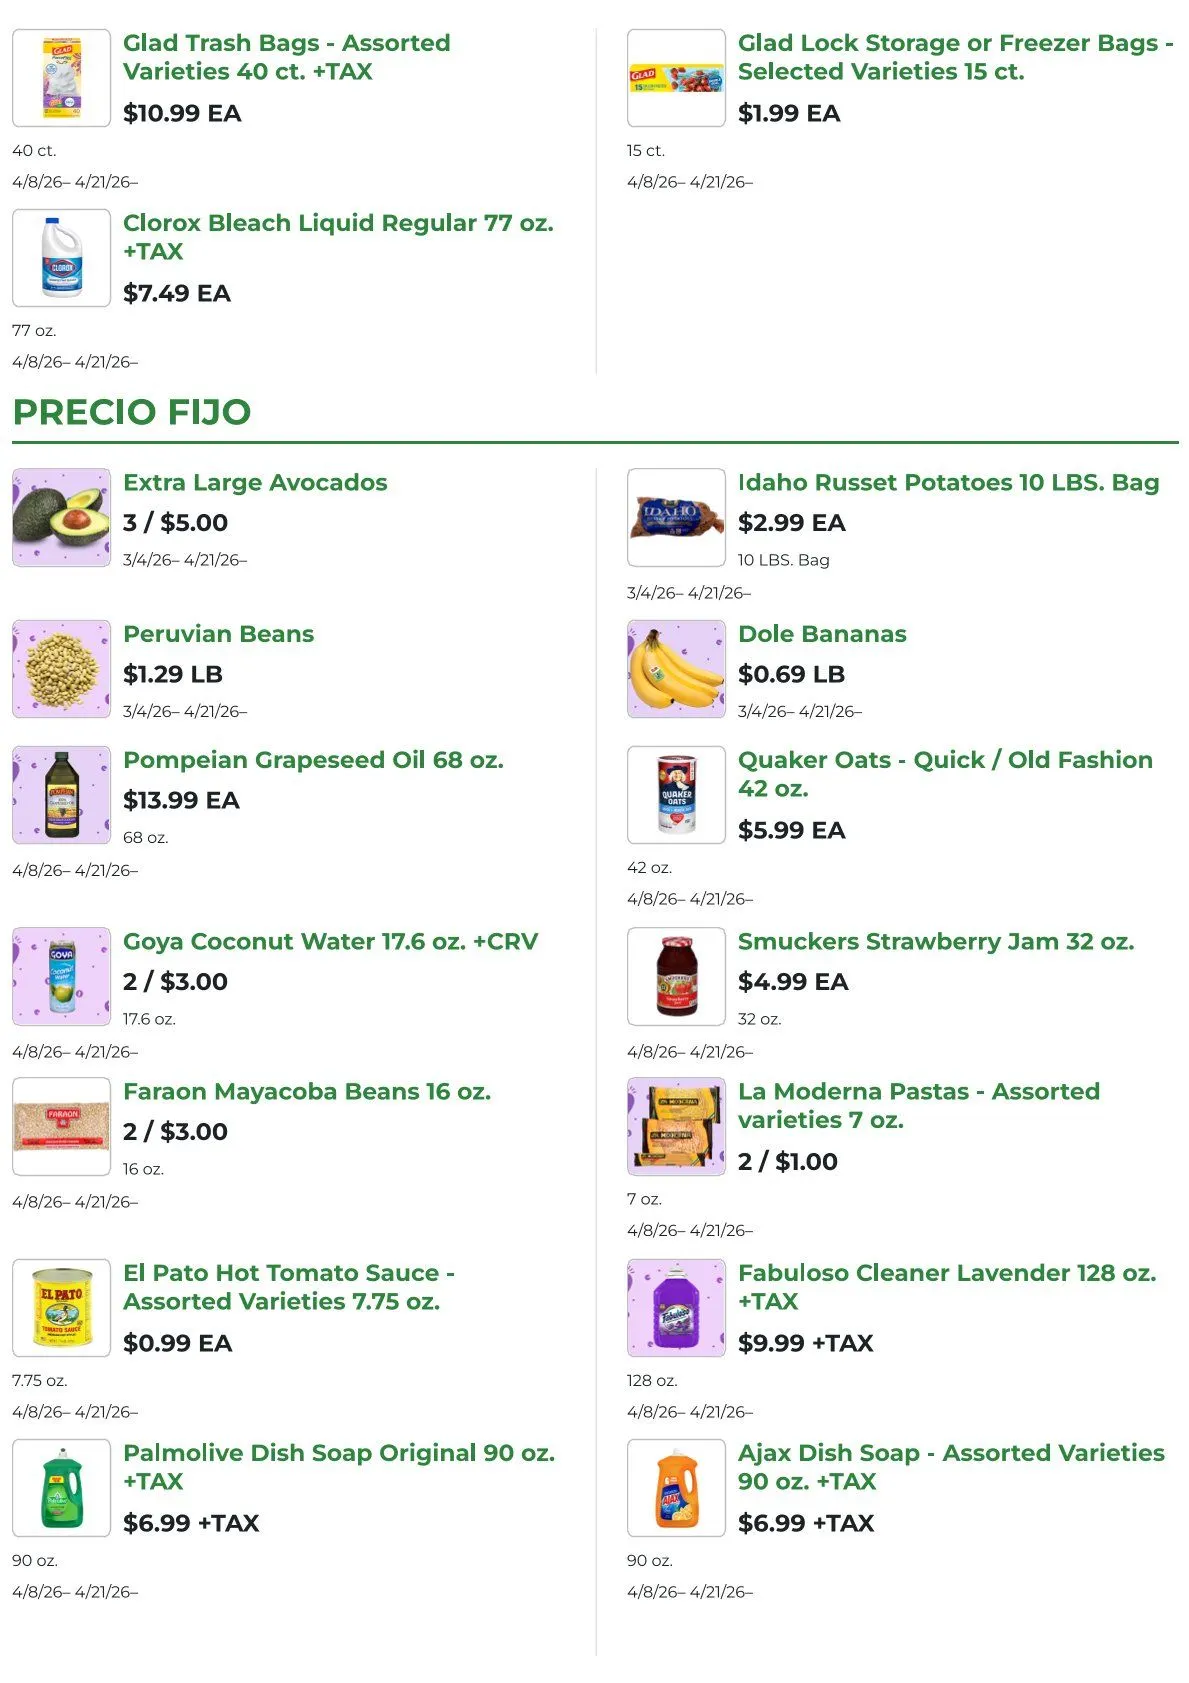Screen dimensions: 1189x1683
Task: Open Glad Lock Storage or Freezer Bags link
Action: tap(954, 57)
